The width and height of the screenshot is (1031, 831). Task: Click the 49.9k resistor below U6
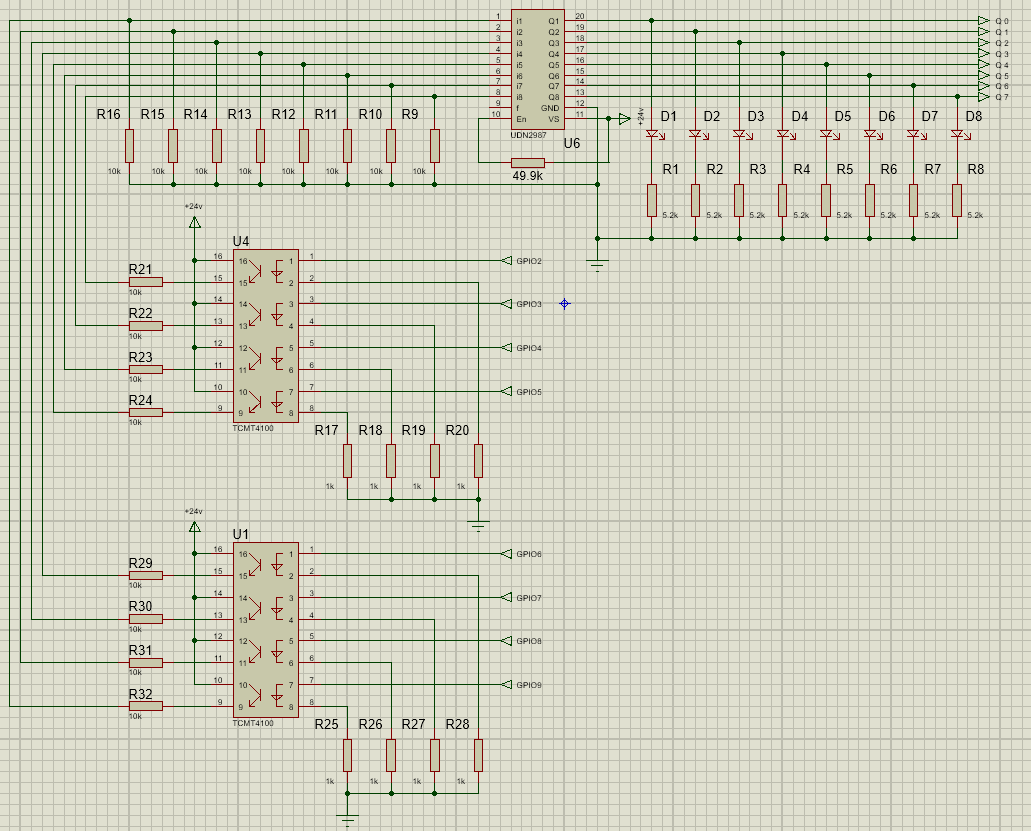(x=527, y=163)
